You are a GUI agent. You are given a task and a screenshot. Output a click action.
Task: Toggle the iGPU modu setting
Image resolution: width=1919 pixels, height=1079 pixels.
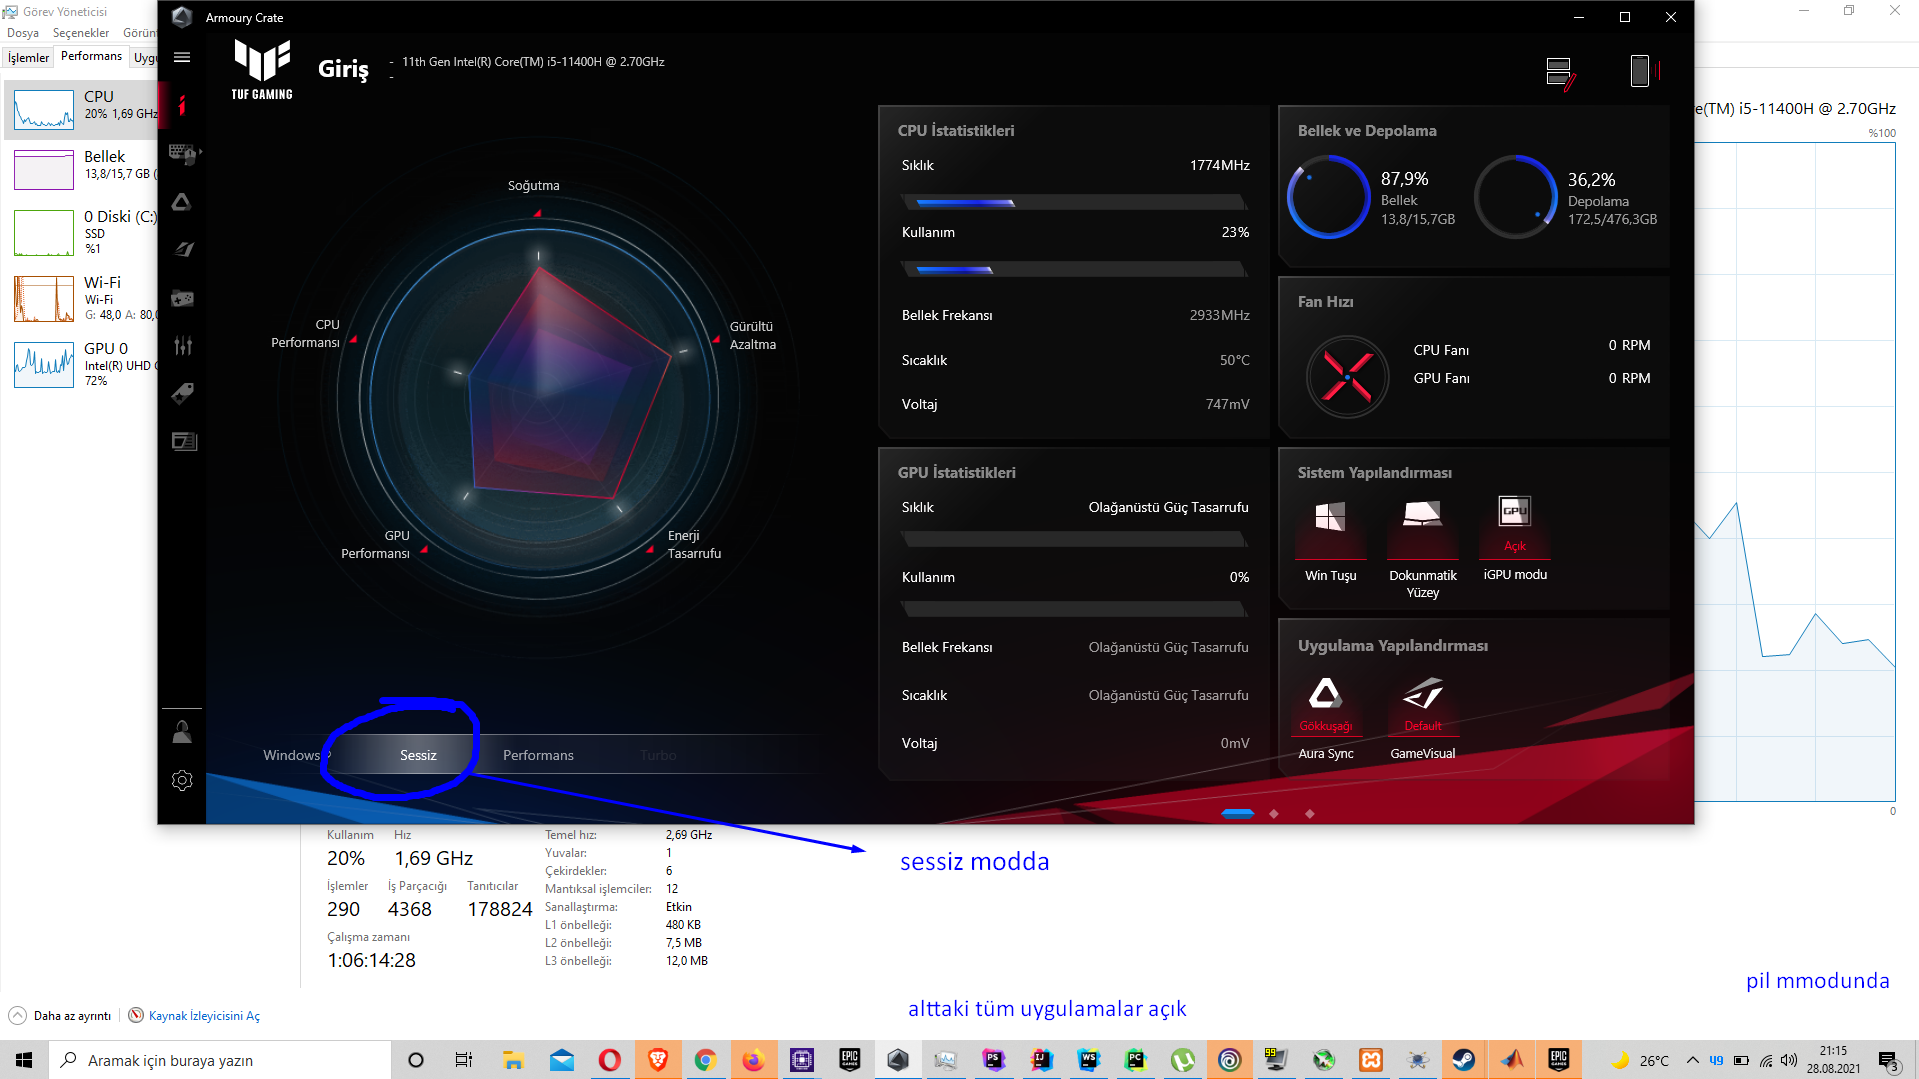pyautogui.click(x=1515, y=539)
